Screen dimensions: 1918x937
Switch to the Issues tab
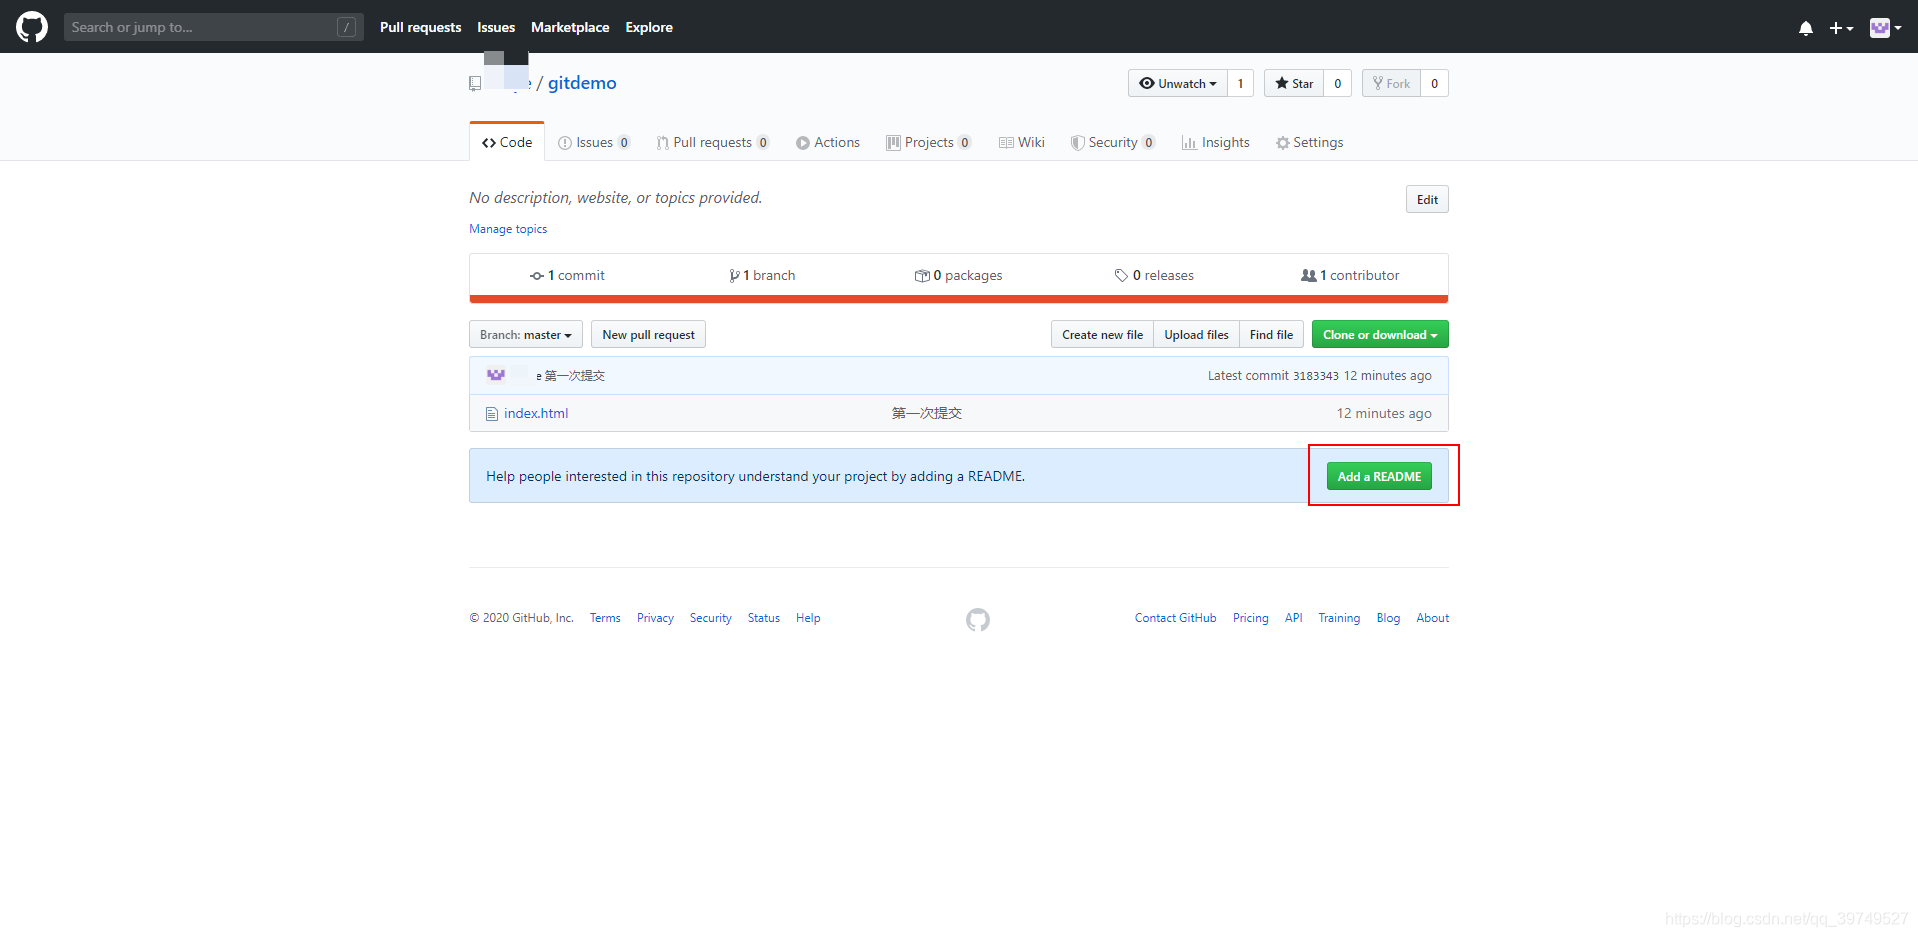[594, 142]
